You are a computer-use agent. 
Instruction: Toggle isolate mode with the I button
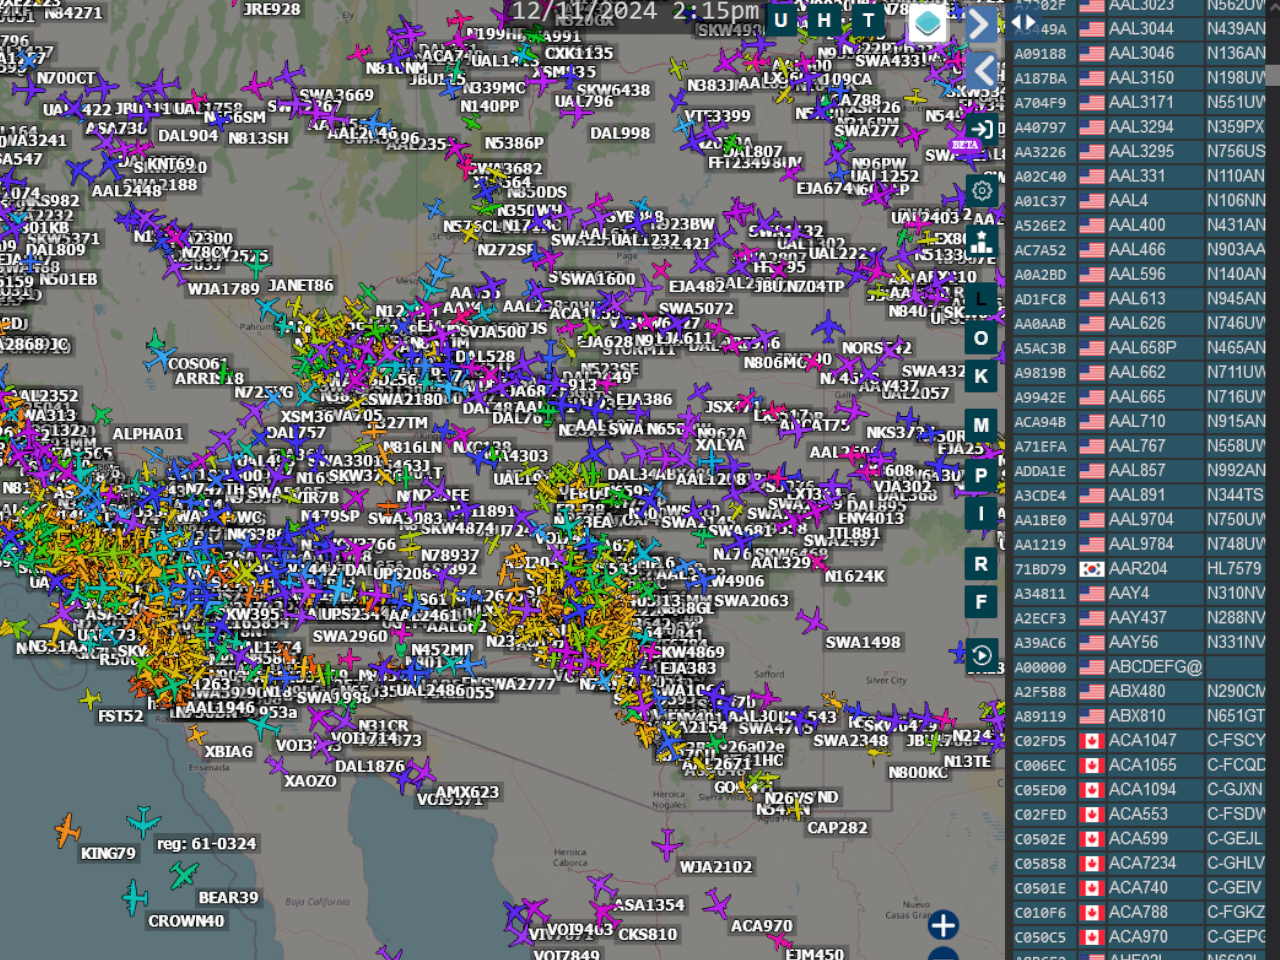coord(981,515)
